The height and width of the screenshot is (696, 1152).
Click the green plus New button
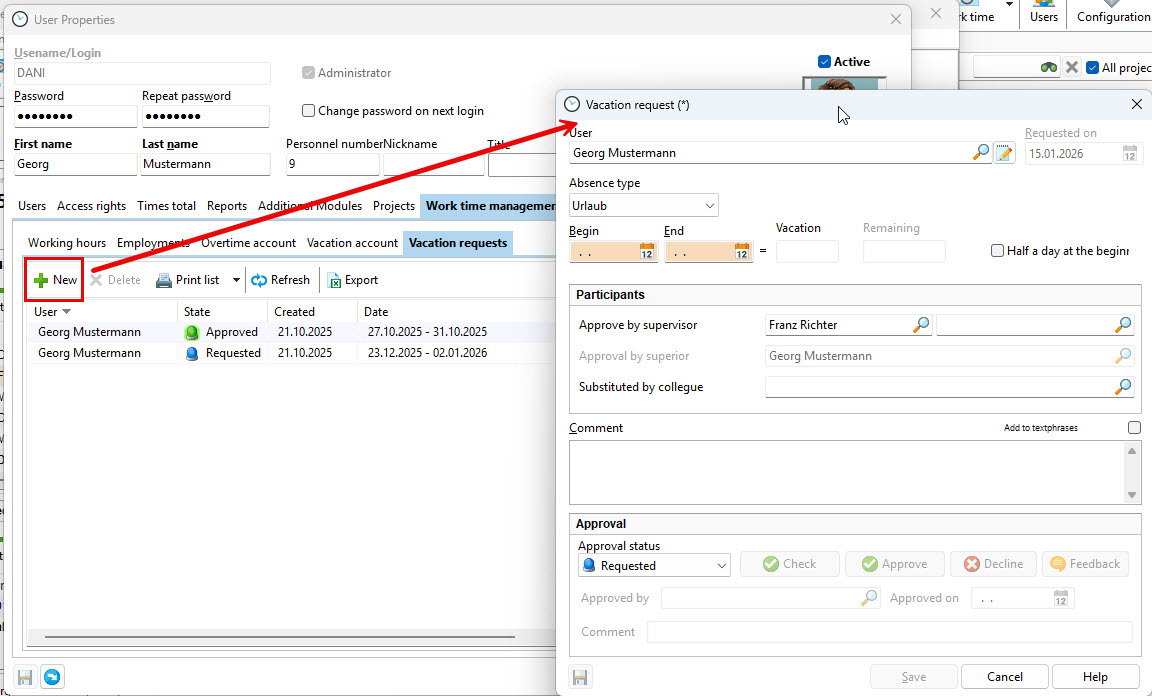point(54,280)
